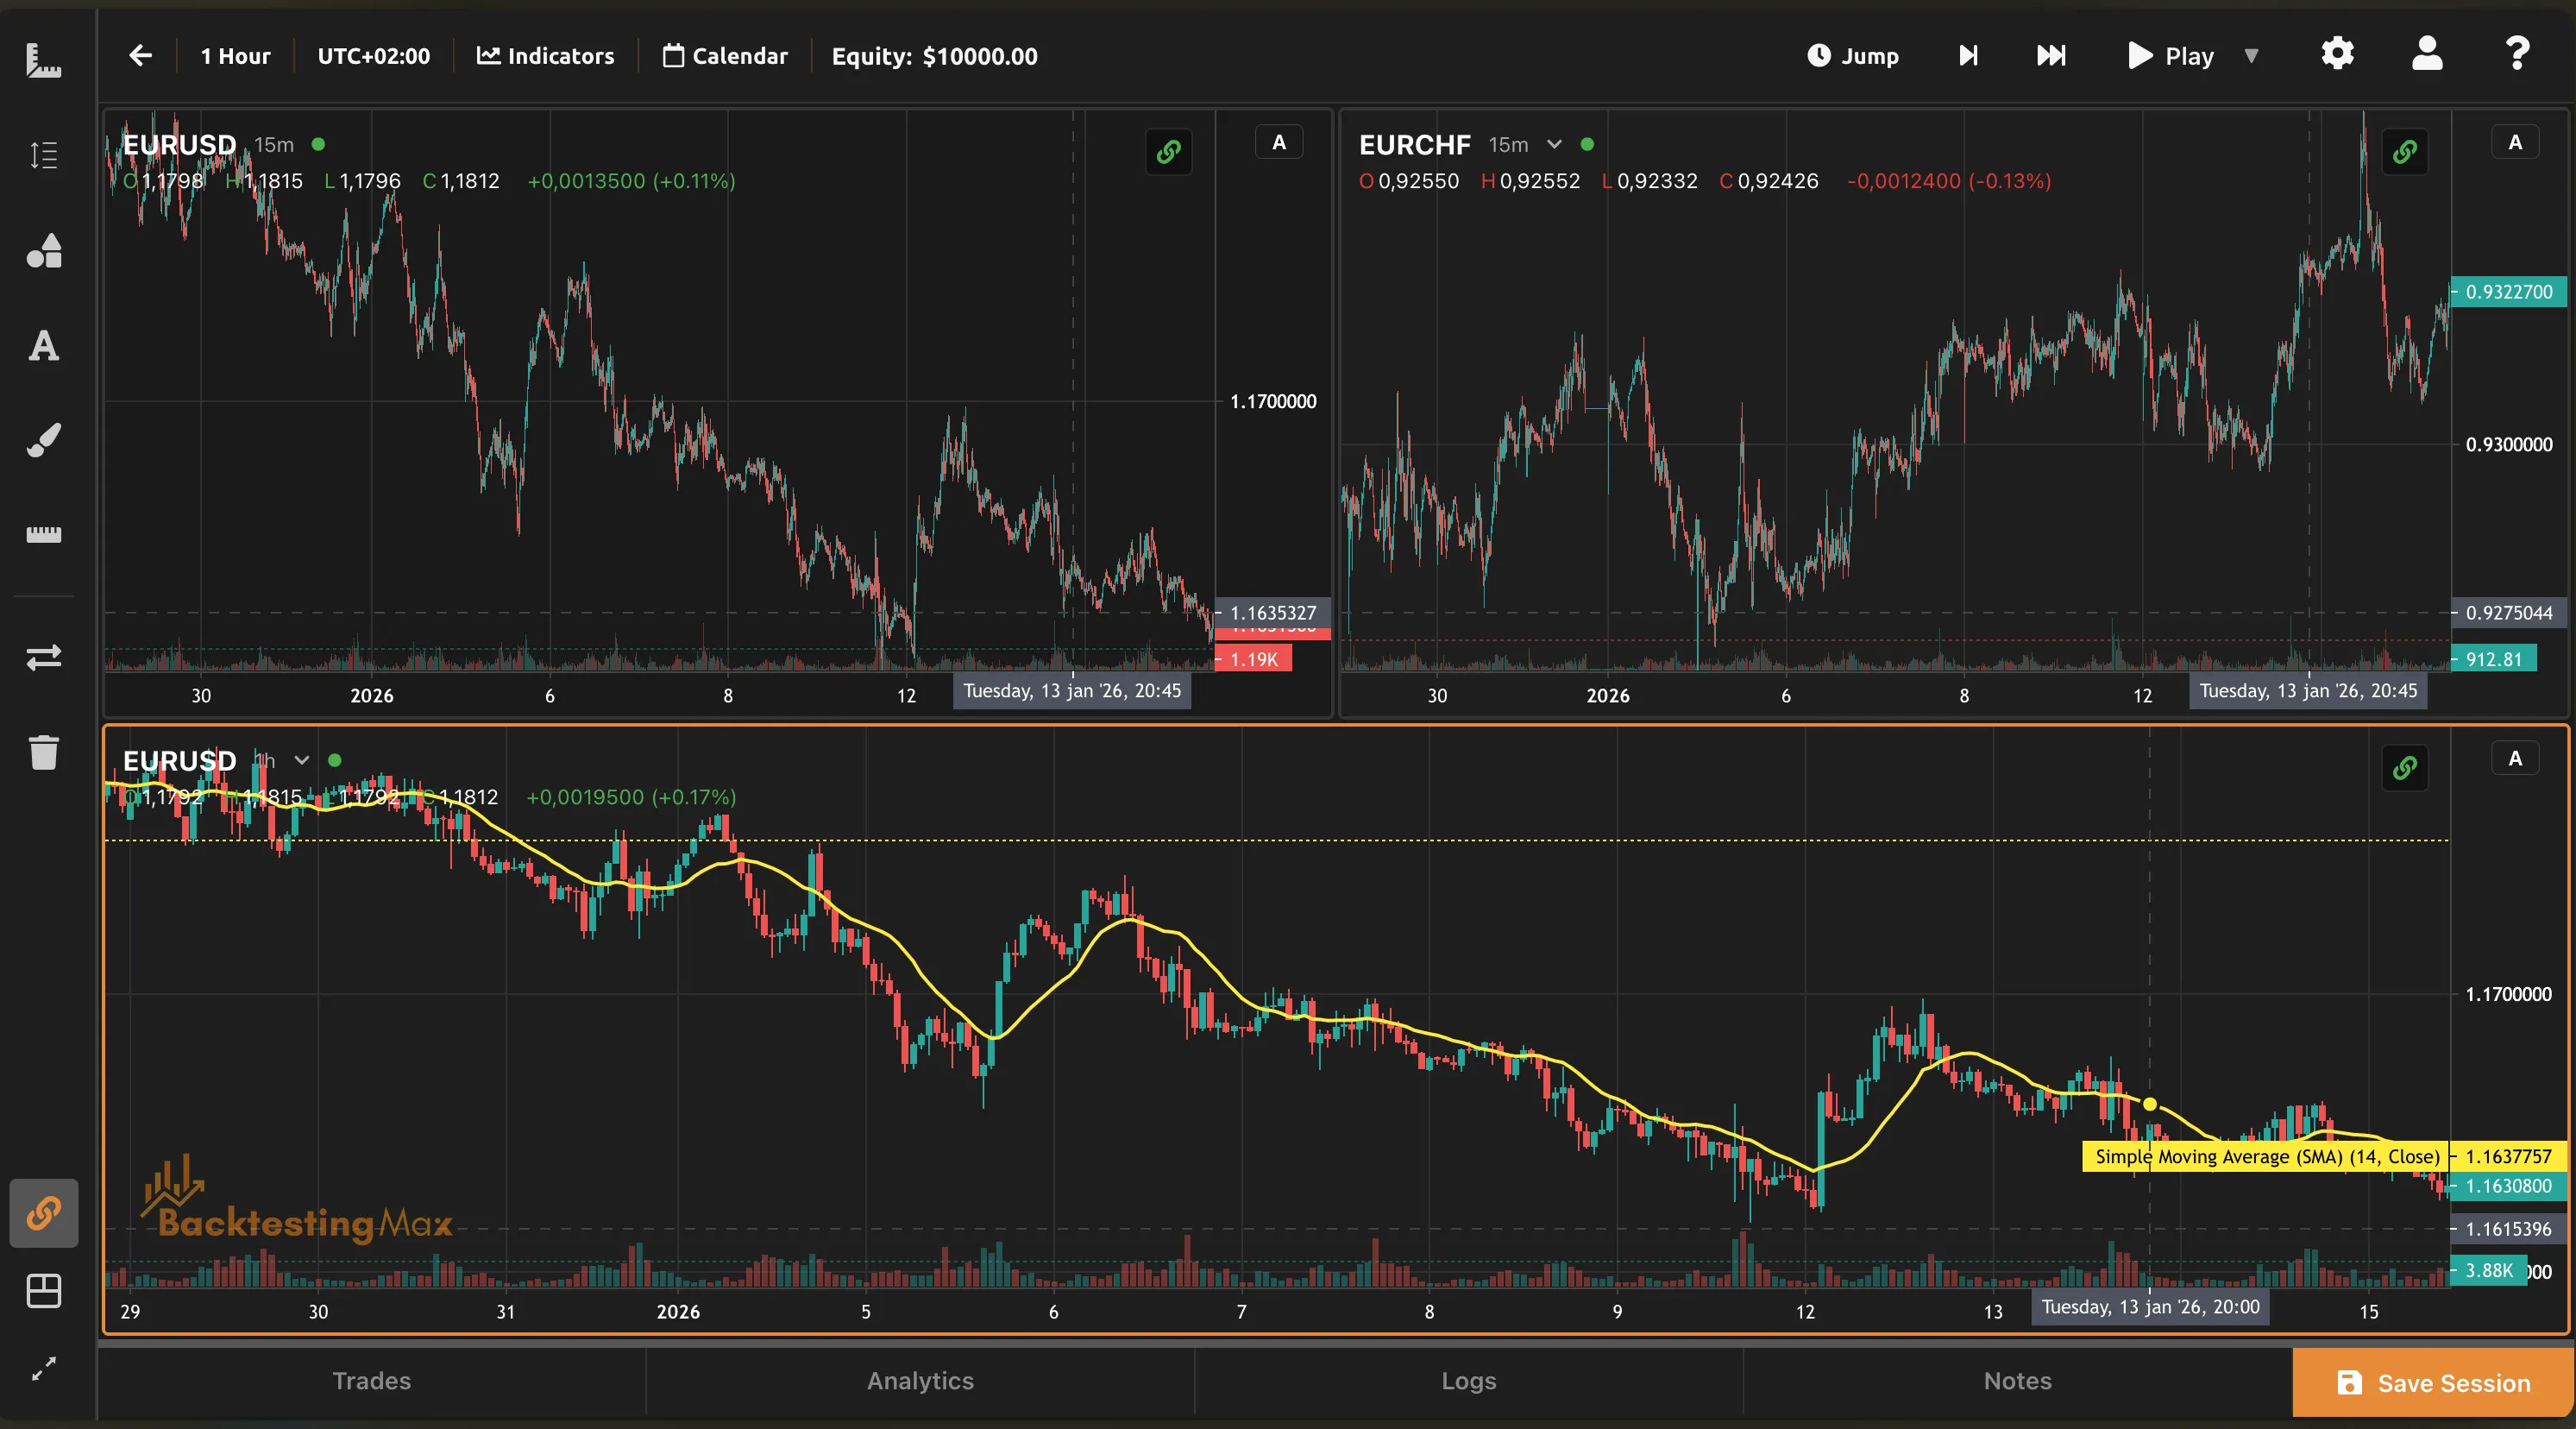Click the fullscreen expand arrows icon

43,1368
